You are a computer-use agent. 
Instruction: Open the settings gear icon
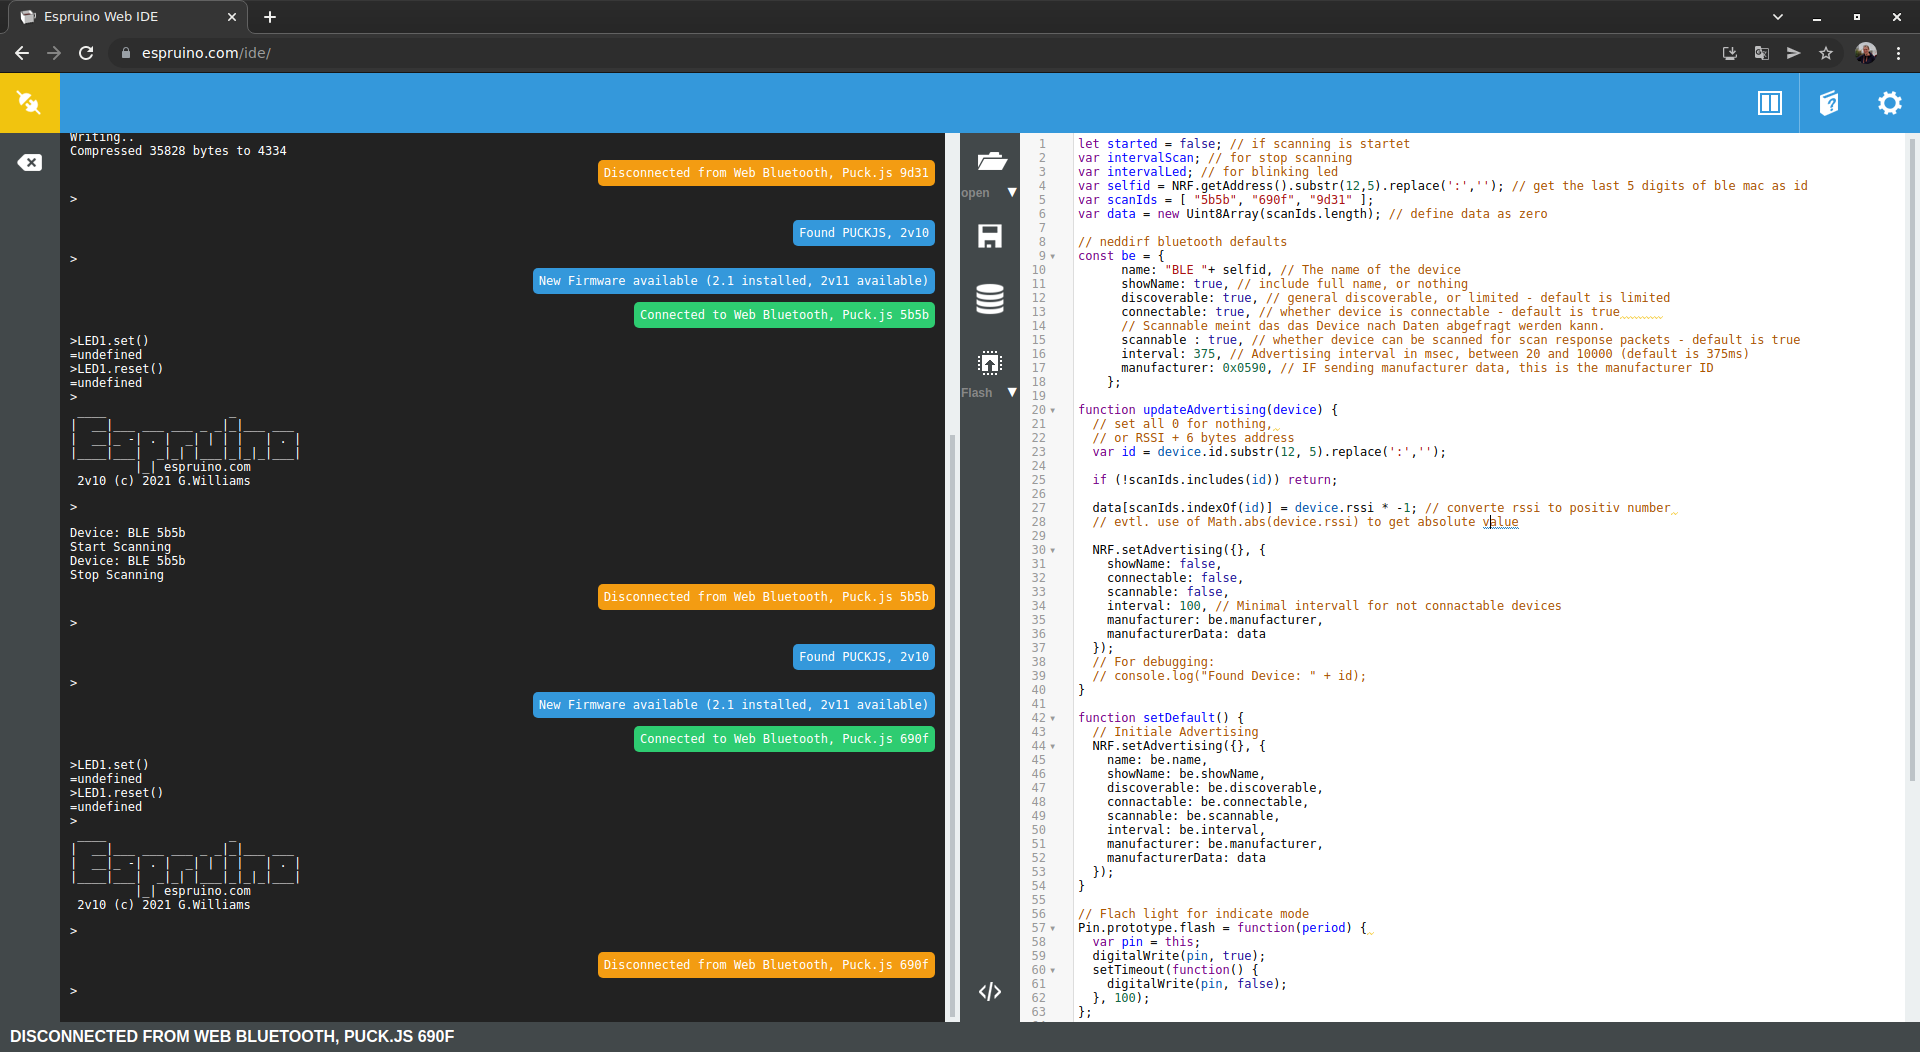pos(1889,103)
